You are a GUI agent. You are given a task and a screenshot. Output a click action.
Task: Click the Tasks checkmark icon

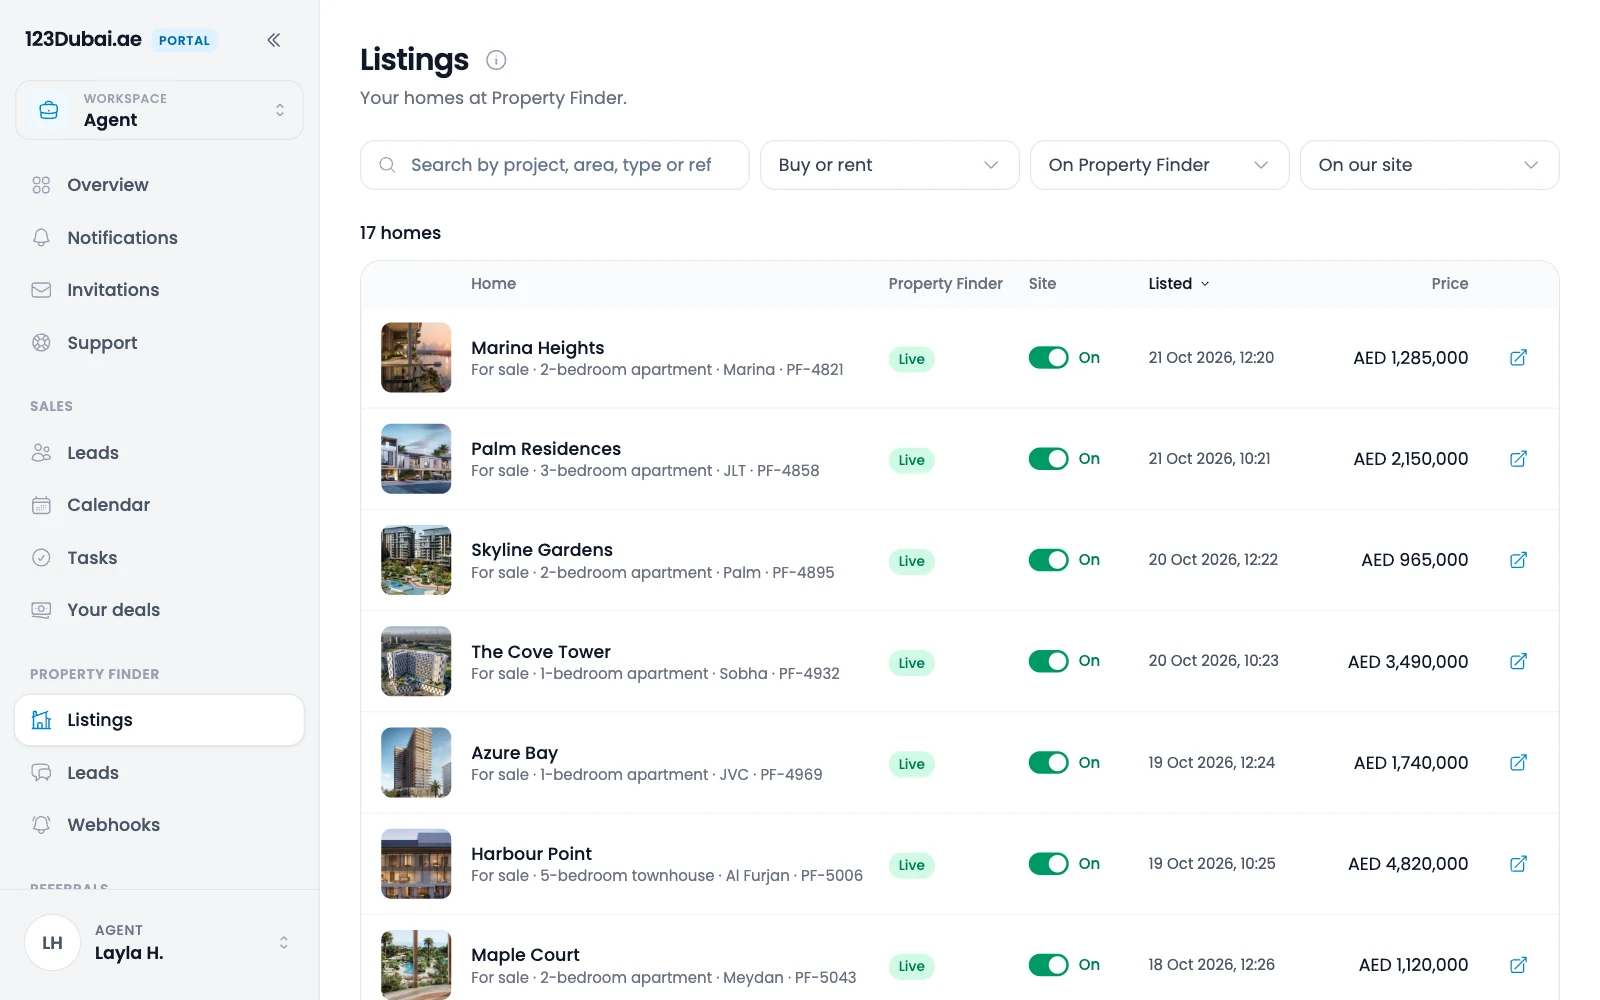[x=41, y=558]
